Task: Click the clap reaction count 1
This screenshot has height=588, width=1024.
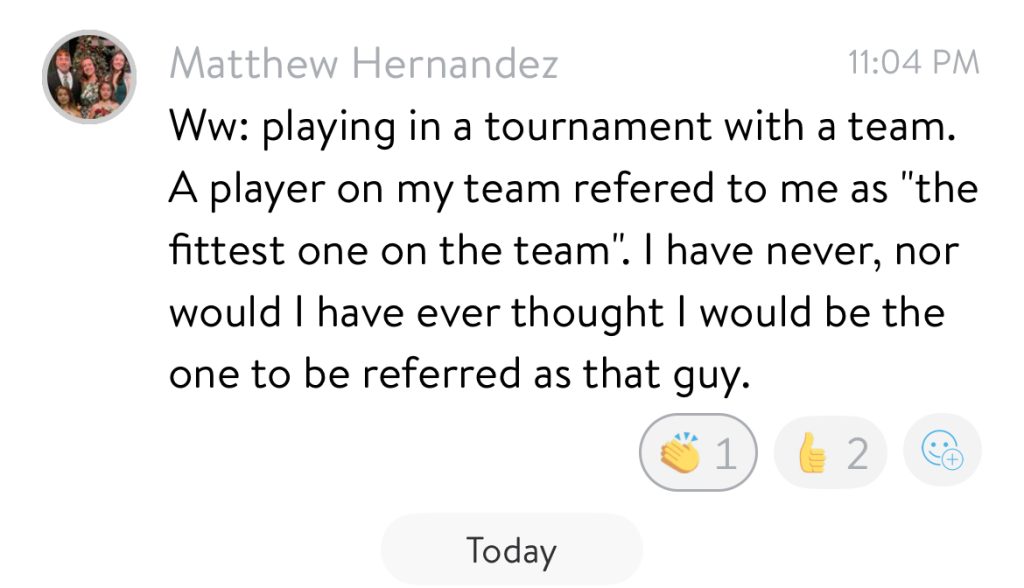Action: (x=726, y=454)
